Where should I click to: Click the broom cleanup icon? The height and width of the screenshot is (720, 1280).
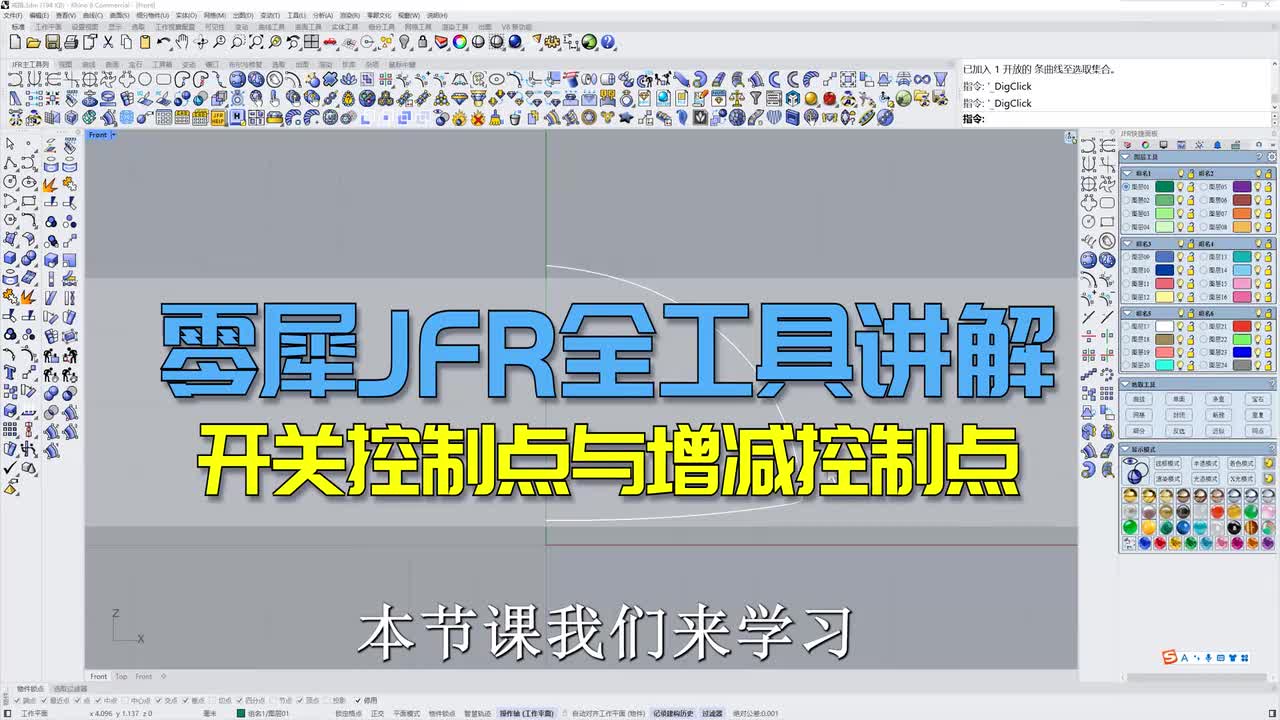[x=494, y=117]
